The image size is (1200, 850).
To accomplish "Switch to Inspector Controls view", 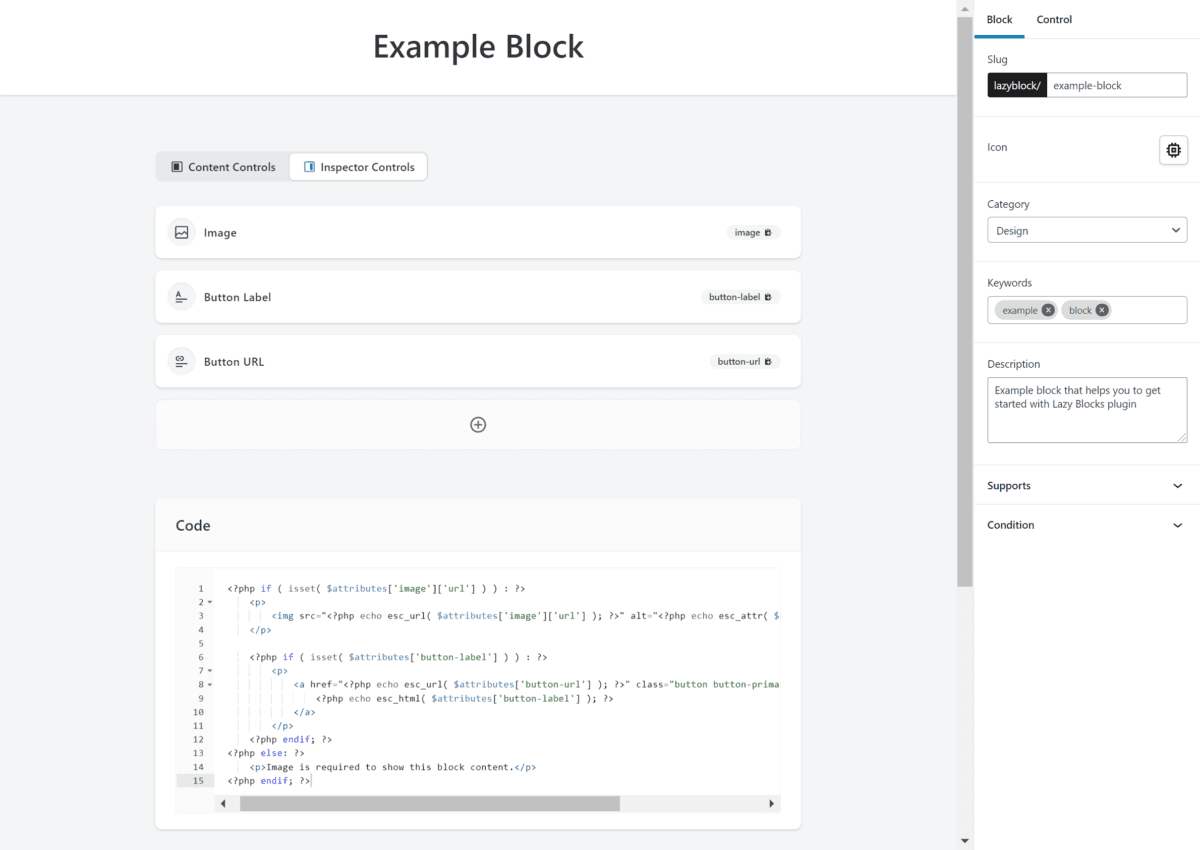I will tap(358, 167).
